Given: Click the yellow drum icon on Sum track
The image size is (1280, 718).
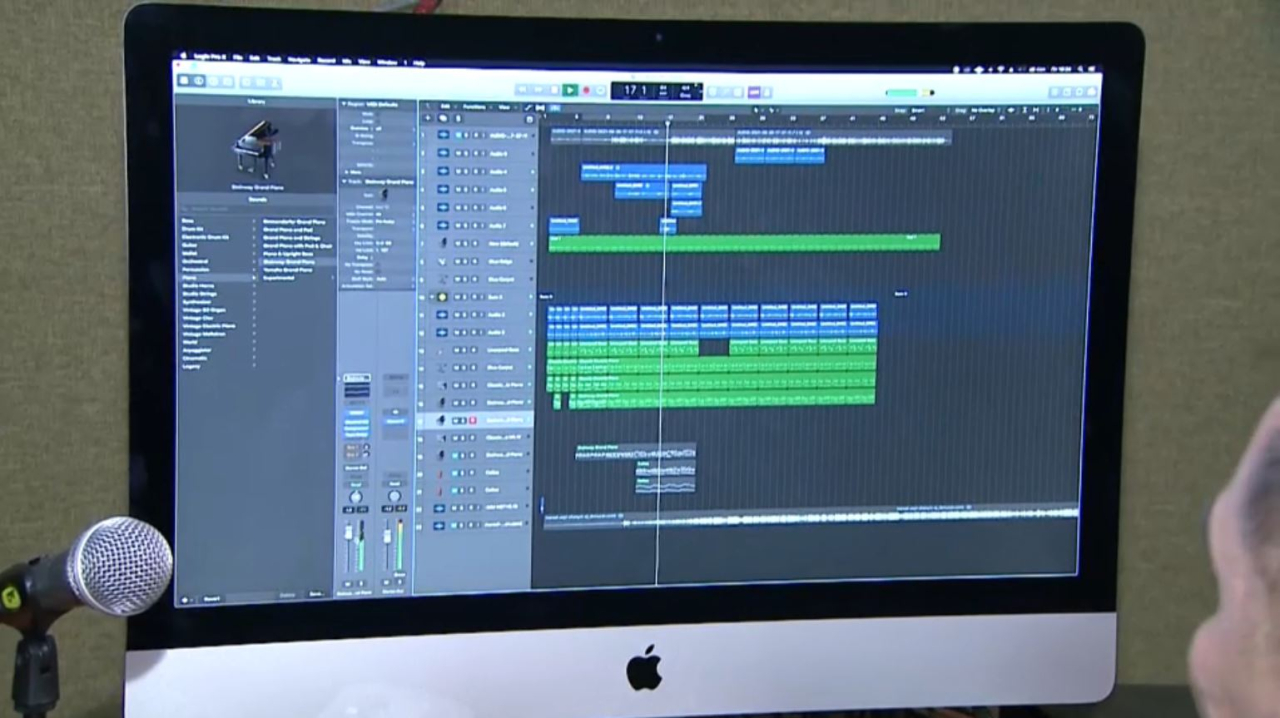Looking at the screenshot, I should (443, 297).
